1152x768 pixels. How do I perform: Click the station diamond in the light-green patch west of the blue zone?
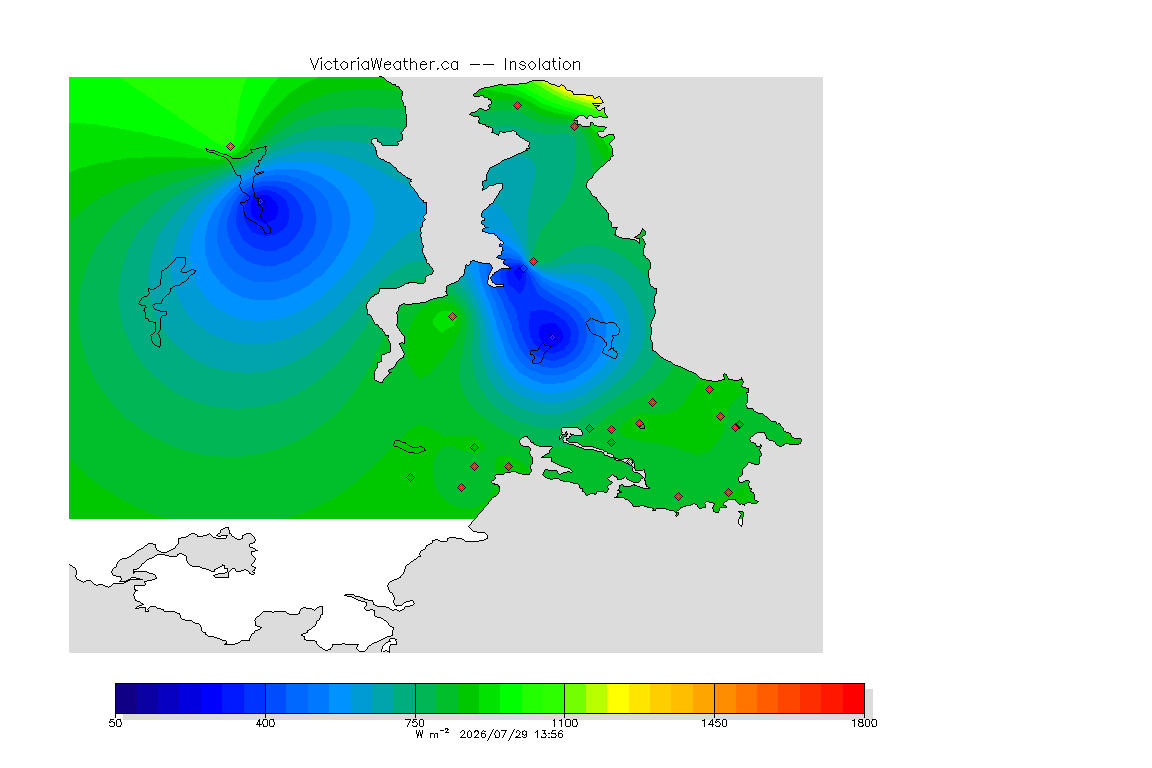click(453, 317)
